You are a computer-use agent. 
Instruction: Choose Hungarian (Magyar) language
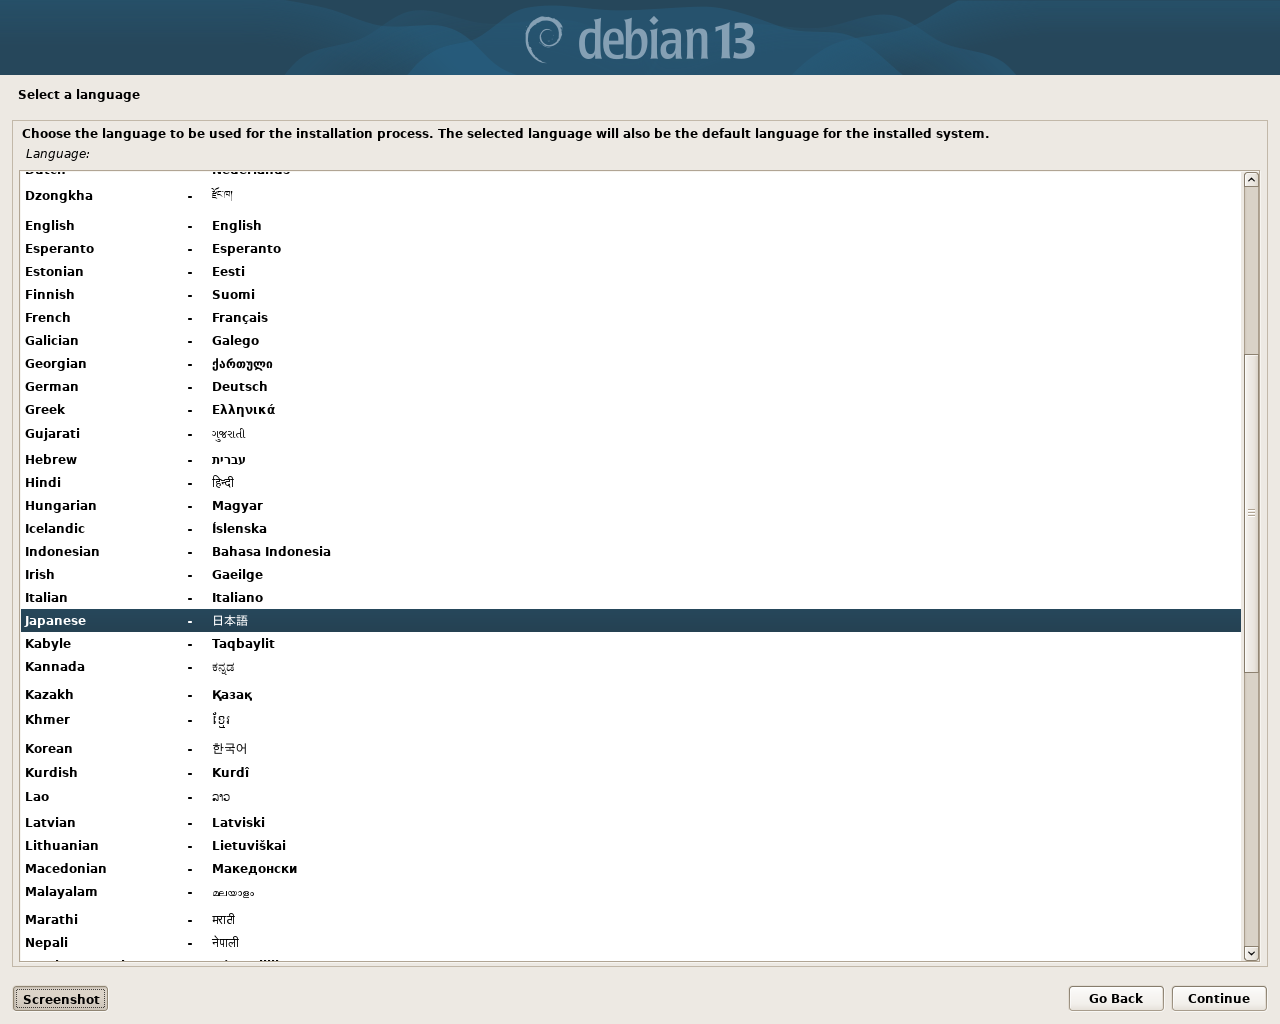point(631,506)
